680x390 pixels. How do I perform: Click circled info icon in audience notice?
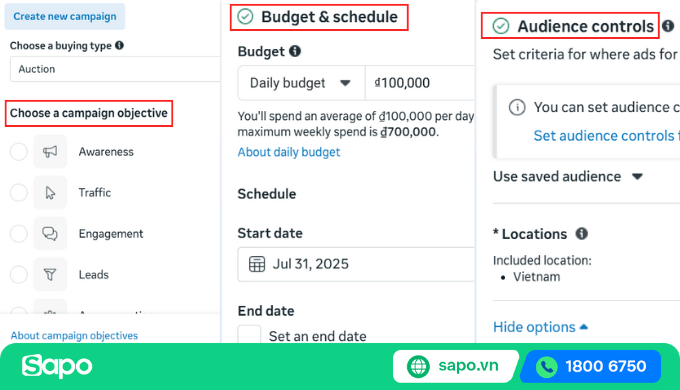point(517,107)
